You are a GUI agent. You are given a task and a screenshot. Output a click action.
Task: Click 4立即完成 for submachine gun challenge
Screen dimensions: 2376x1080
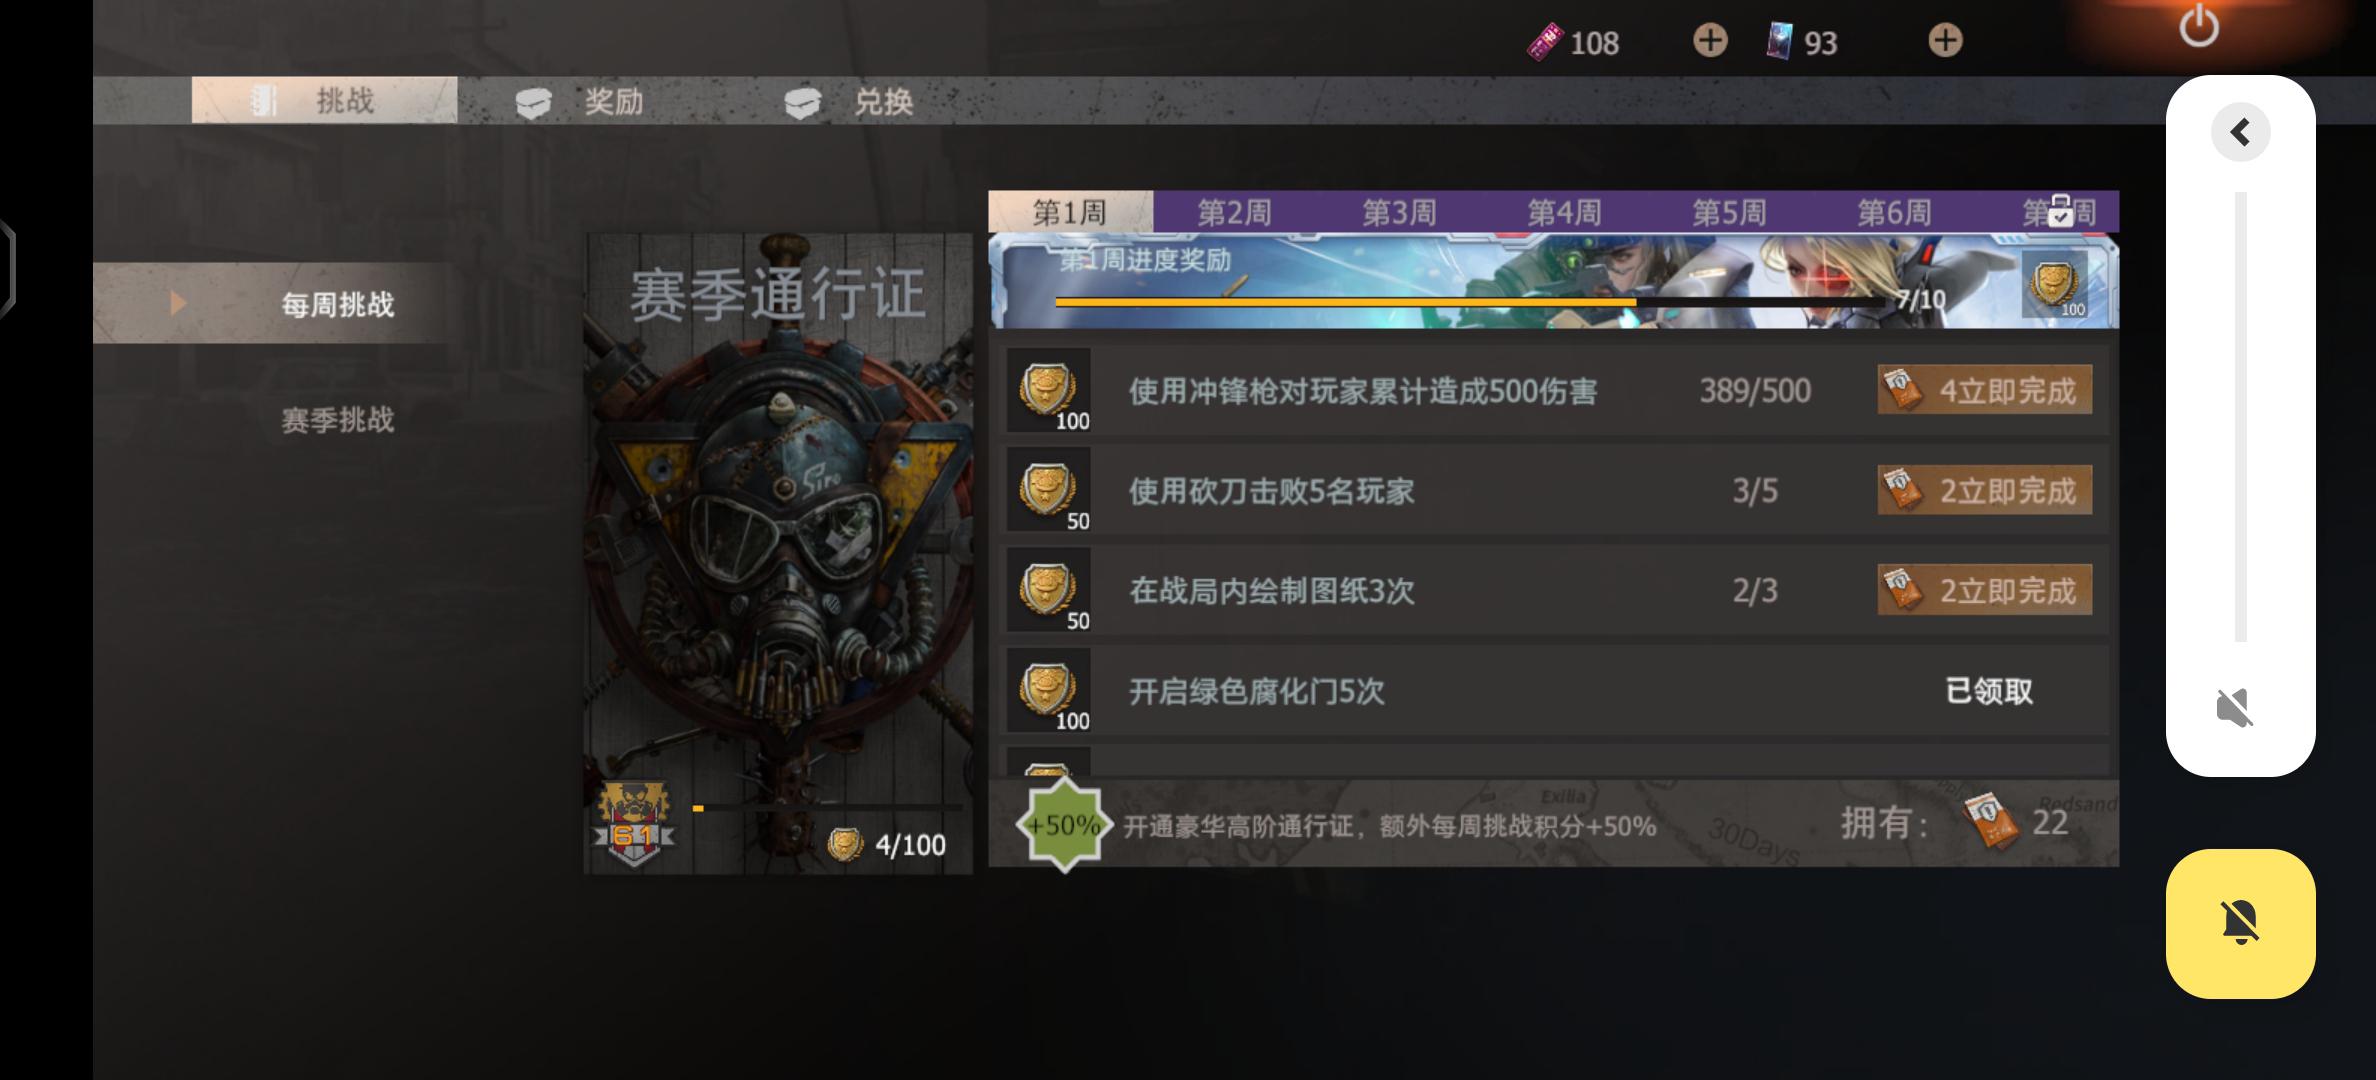pyautogui.click(x=1985, y=390)
